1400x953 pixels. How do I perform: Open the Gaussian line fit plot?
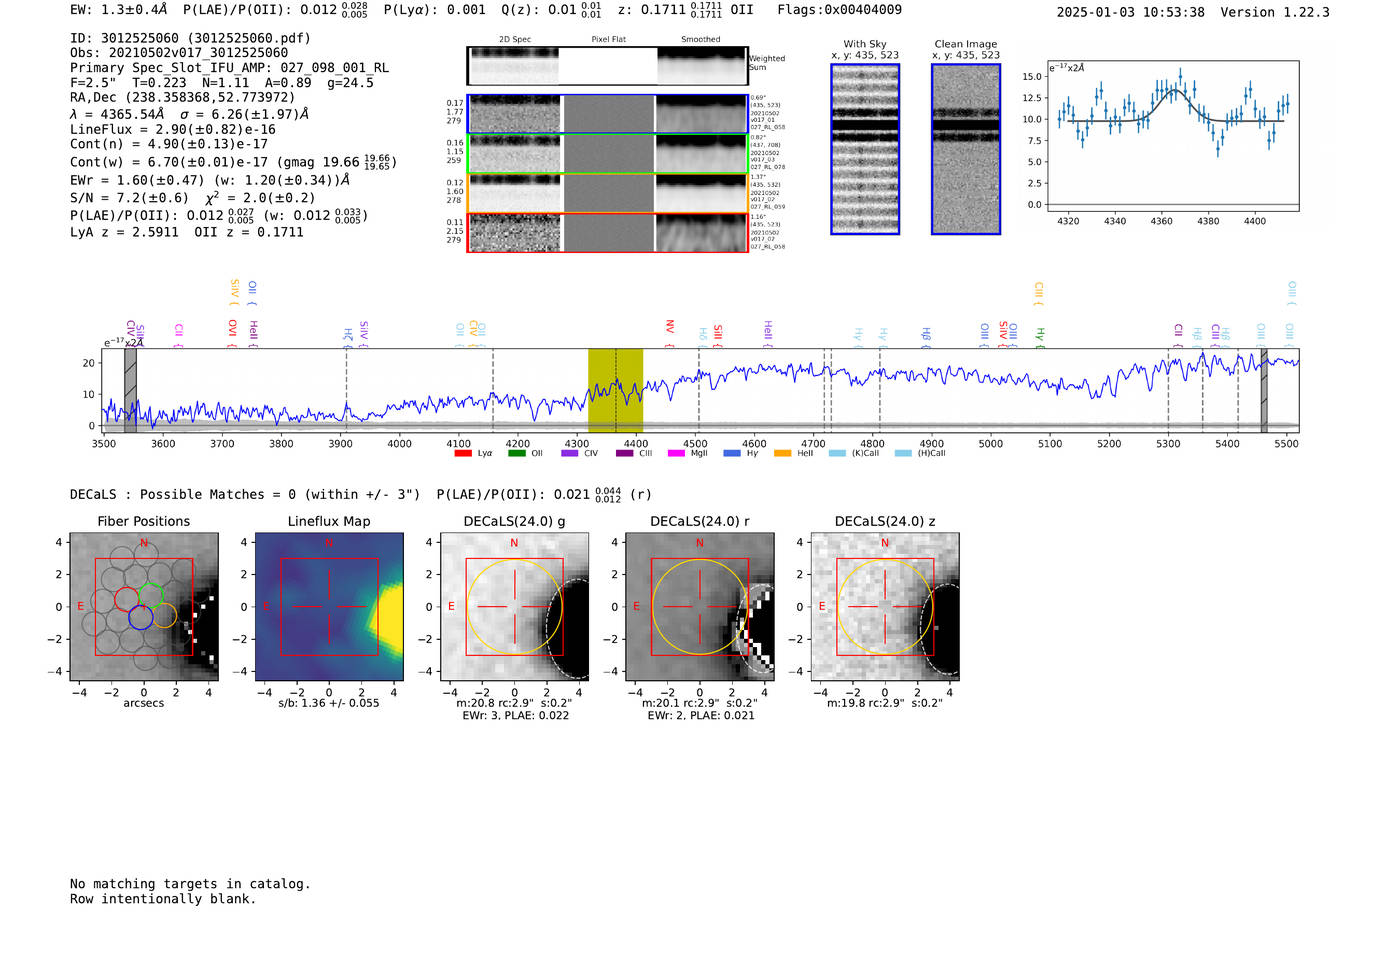[x=1172, y=136]
